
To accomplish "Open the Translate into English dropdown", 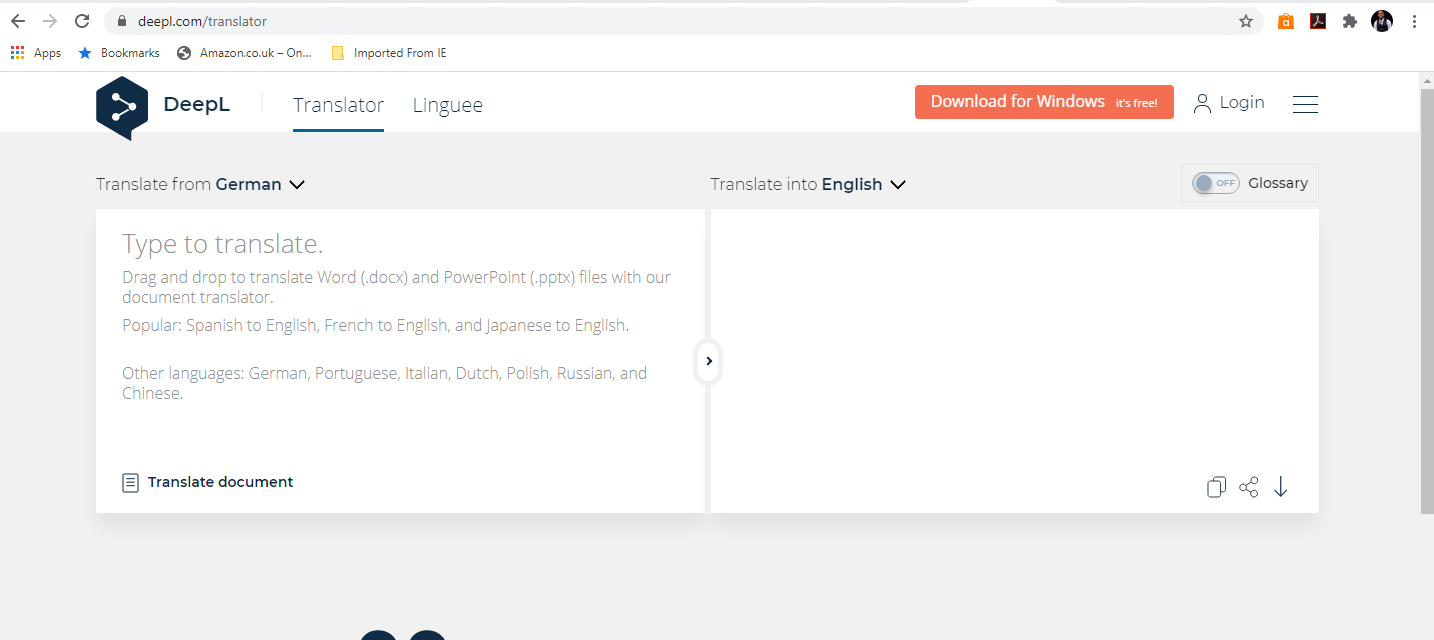I will tap(808, 184).
